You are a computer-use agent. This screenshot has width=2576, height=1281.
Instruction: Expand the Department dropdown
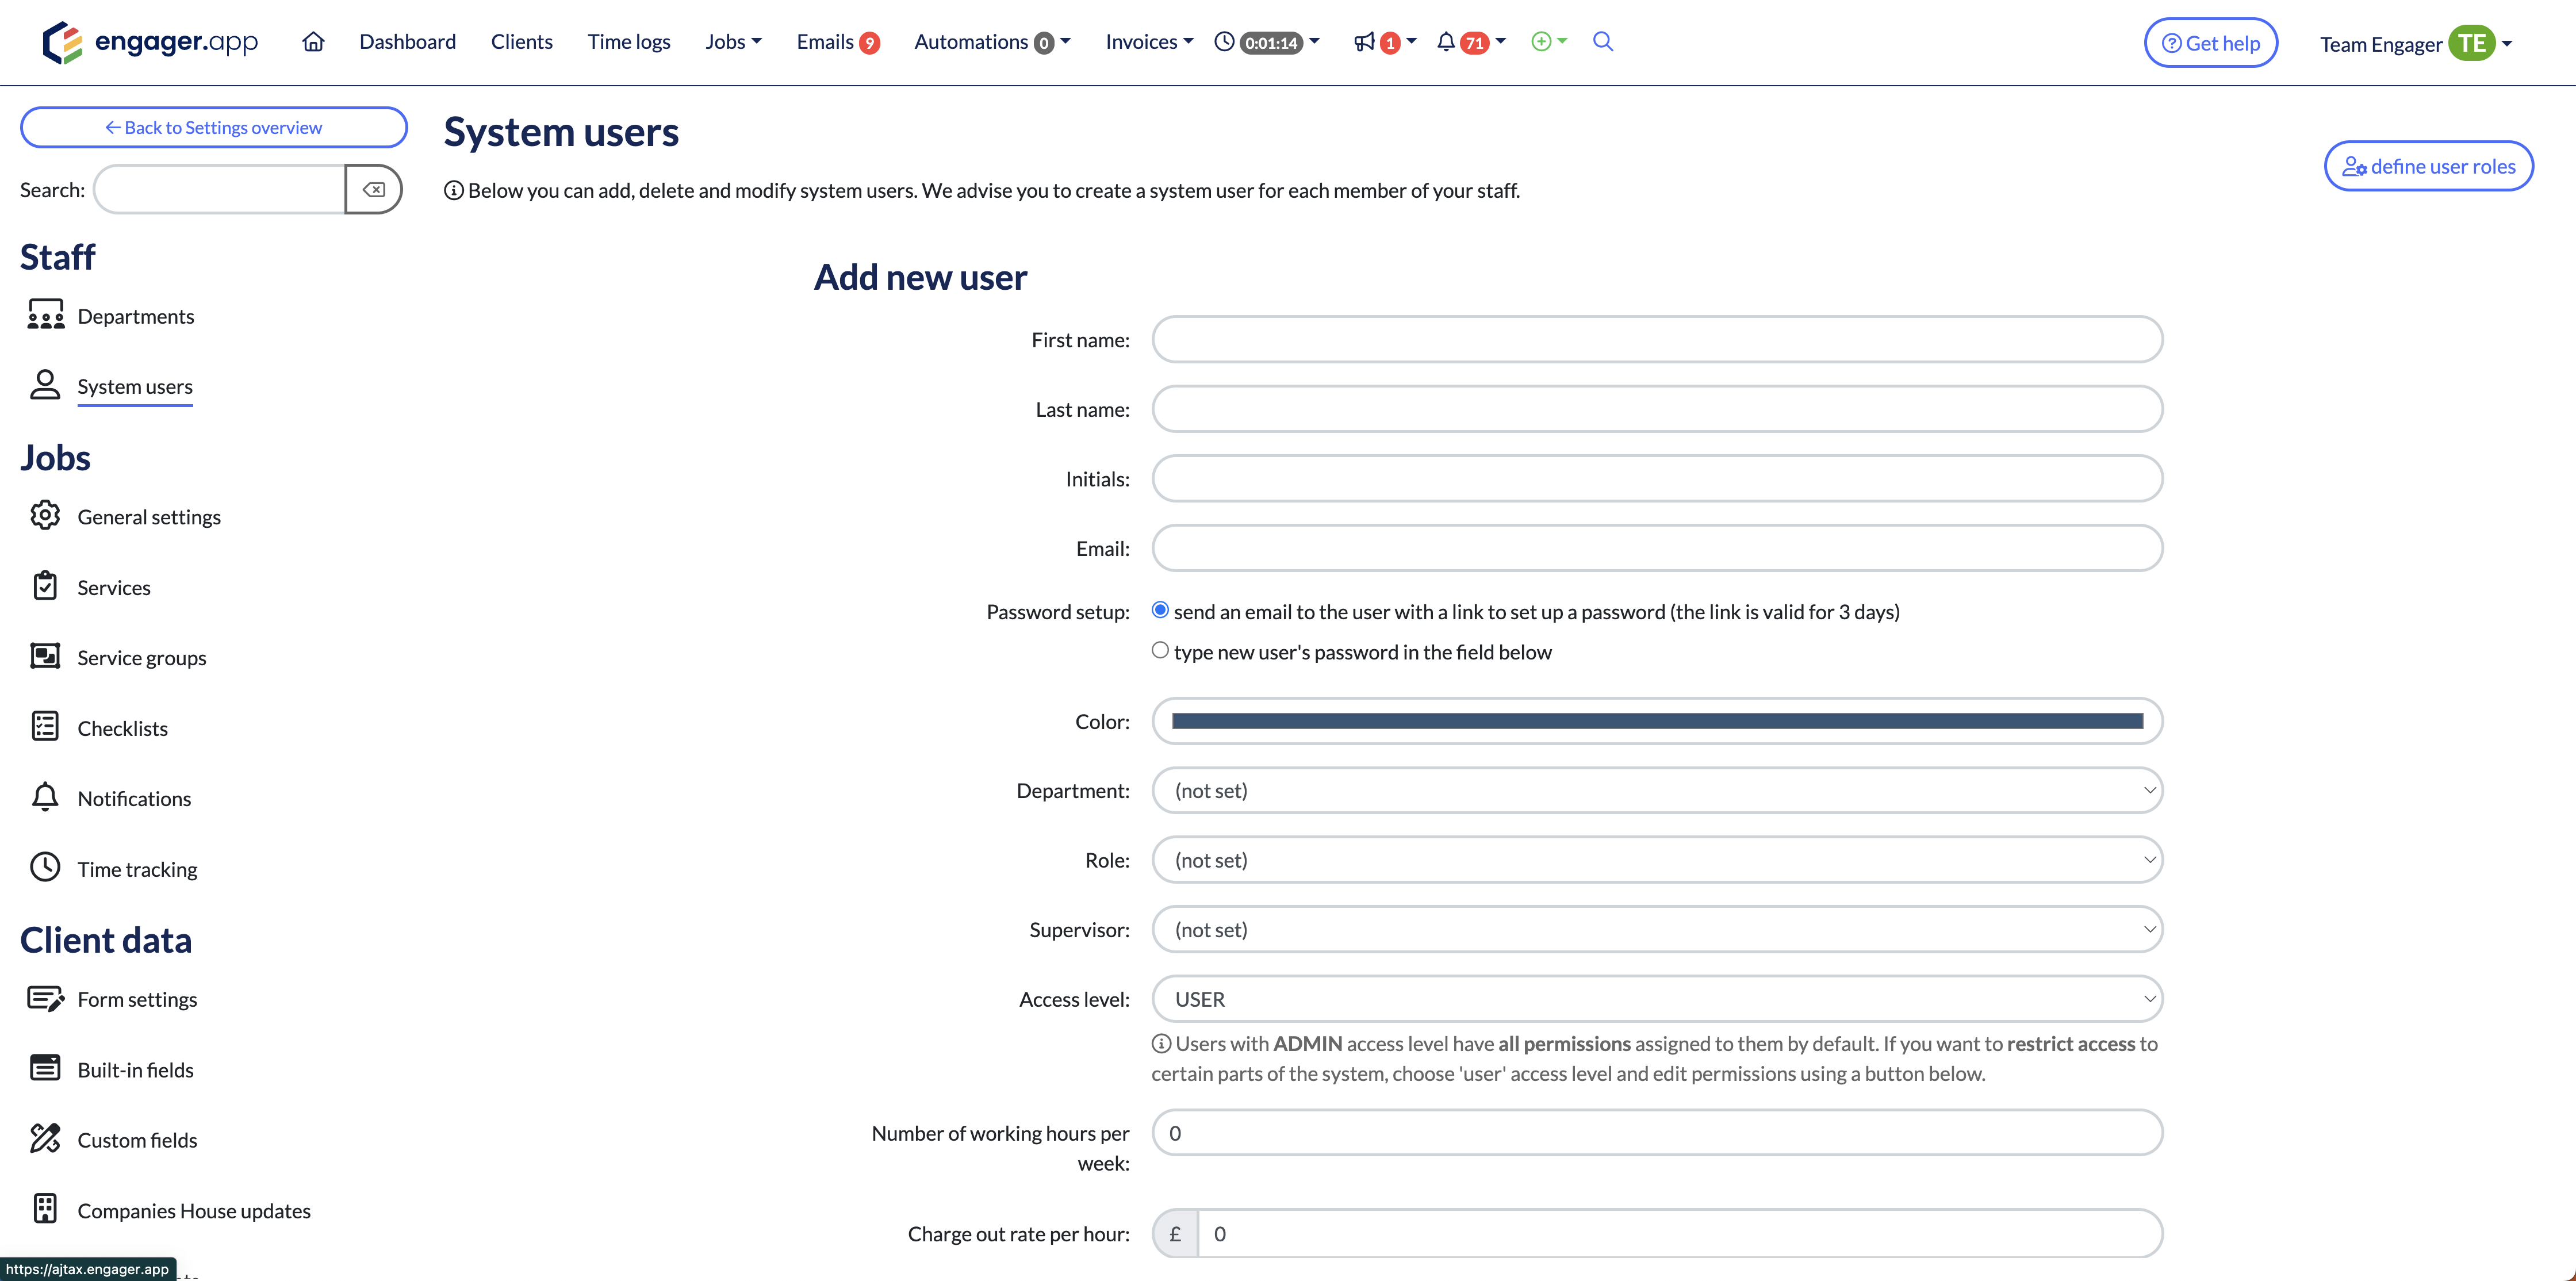1656,790
